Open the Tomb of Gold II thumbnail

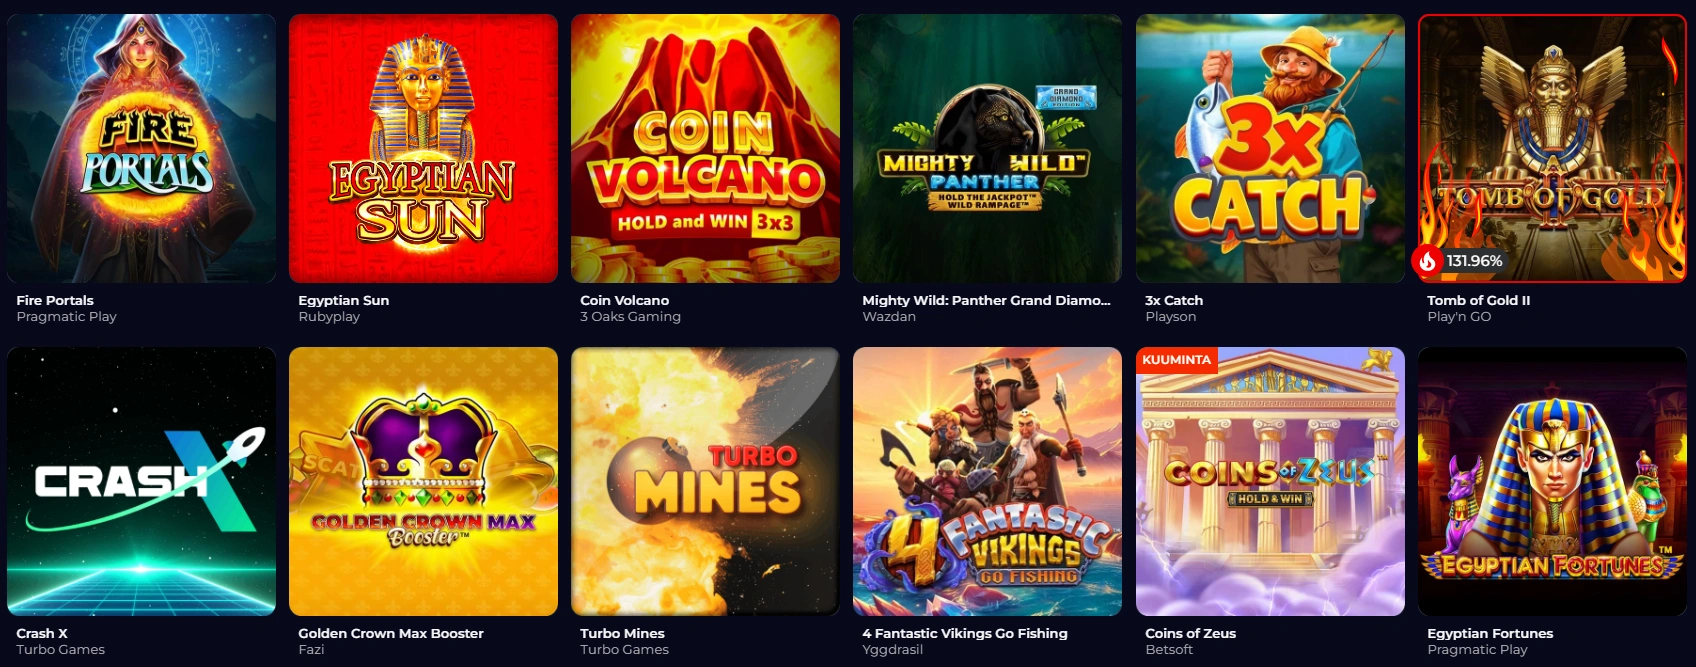tap(1552, 148)
